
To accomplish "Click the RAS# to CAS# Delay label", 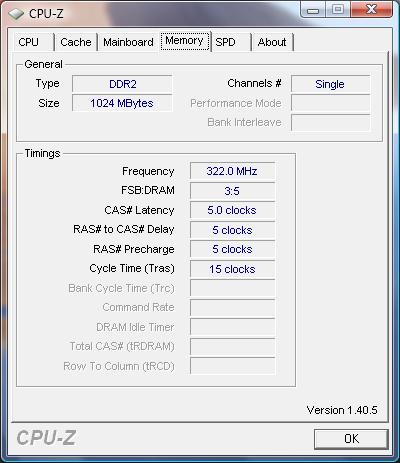I will [124, 229].
